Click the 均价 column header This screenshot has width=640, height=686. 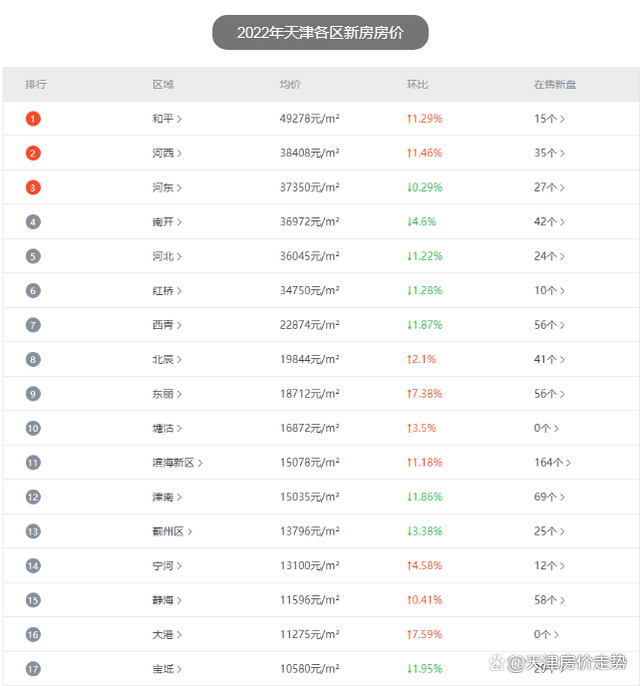click(x=290, y=85)
